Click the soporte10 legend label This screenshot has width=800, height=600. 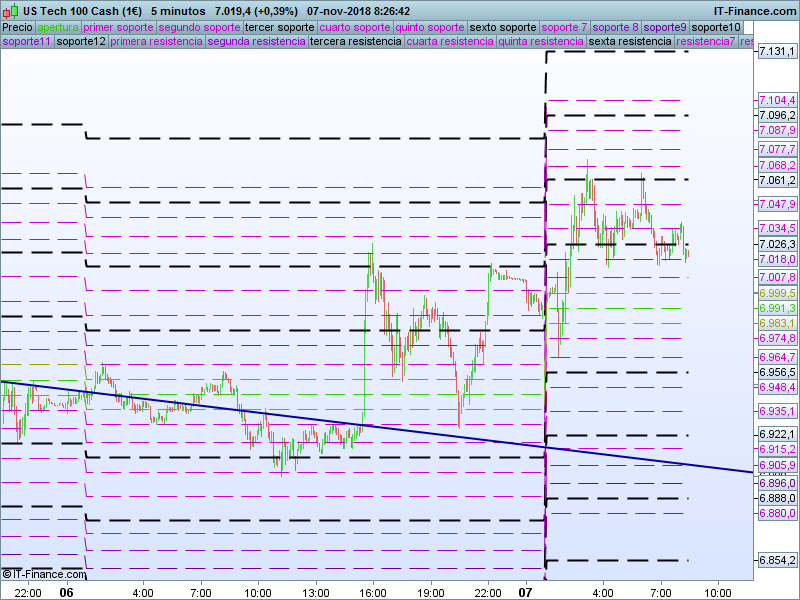coord(716,27)
